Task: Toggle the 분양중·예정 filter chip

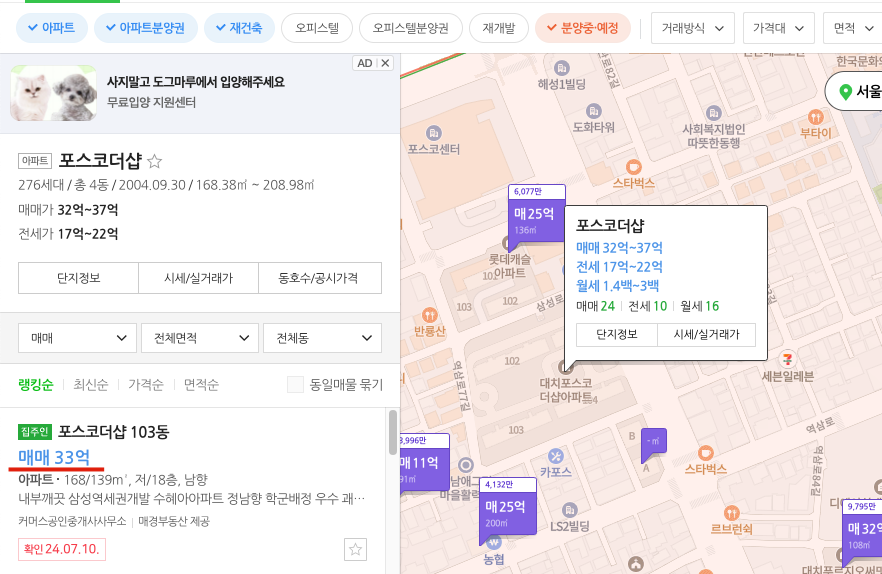Action: [x=583, y=28]
